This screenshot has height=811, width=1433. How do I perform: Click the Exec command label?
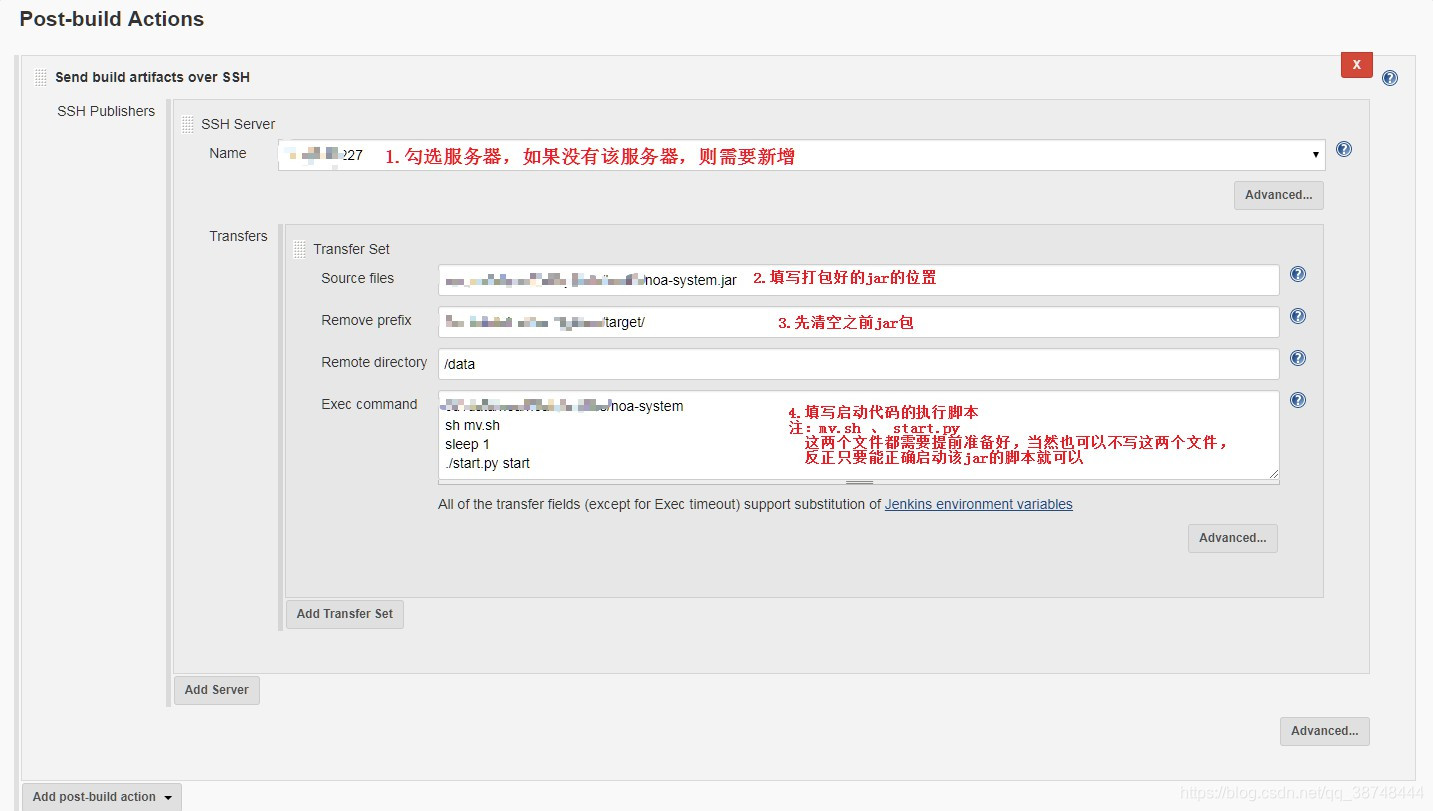point(369,404)
